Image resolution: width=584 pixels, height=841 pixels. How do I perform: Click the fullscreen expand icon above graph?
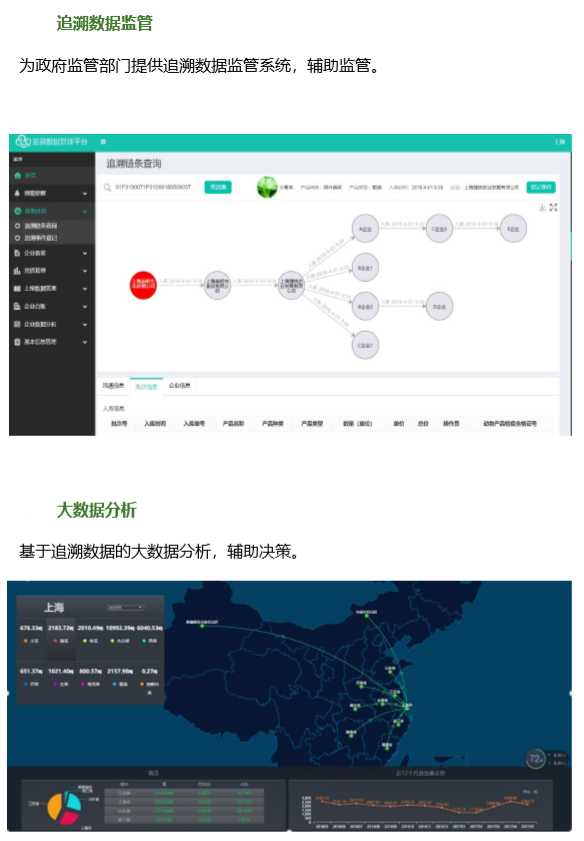(x=553, y=208)
